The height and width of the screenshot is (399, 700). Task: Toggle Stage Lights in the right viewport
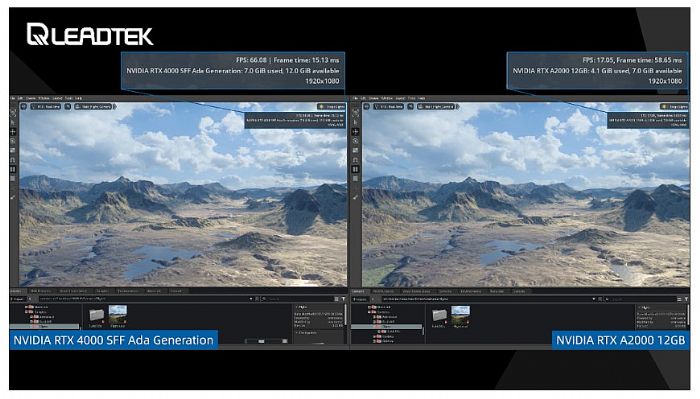(x=674, y=107)
